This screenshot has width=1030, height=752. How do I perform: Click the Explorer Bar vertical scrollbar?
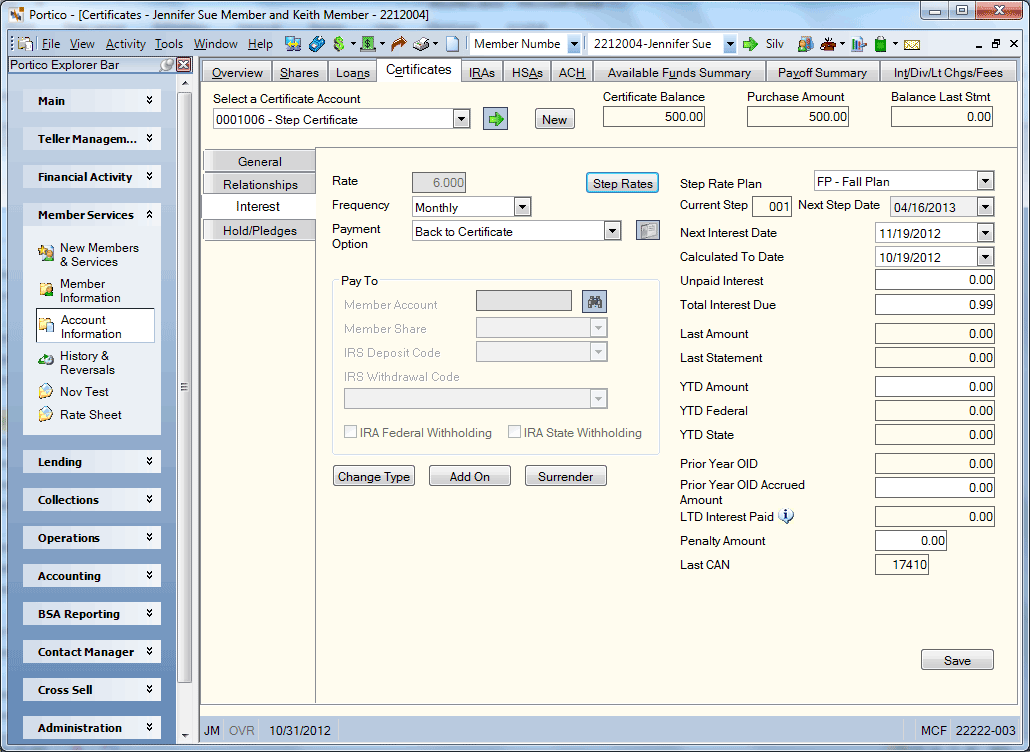pos(185,387)
